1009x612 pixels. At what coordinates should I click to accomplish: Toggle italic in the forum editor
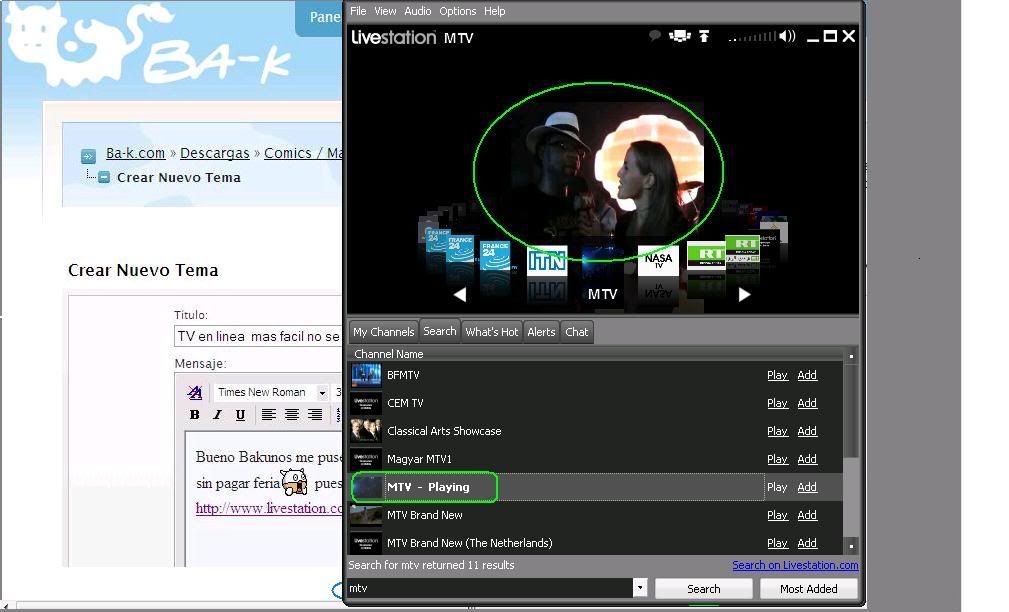217,415
